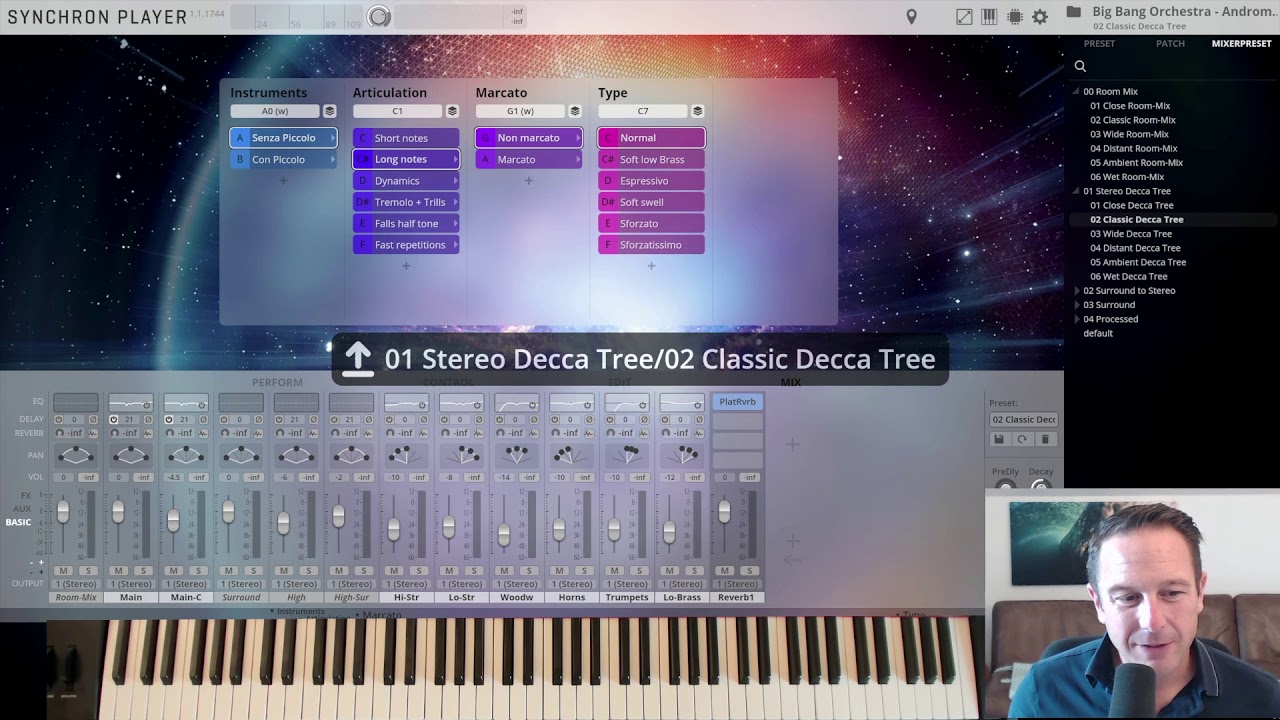Select the Sforzato type slot
Screen dimensions: 1280x720
(651, 224)
